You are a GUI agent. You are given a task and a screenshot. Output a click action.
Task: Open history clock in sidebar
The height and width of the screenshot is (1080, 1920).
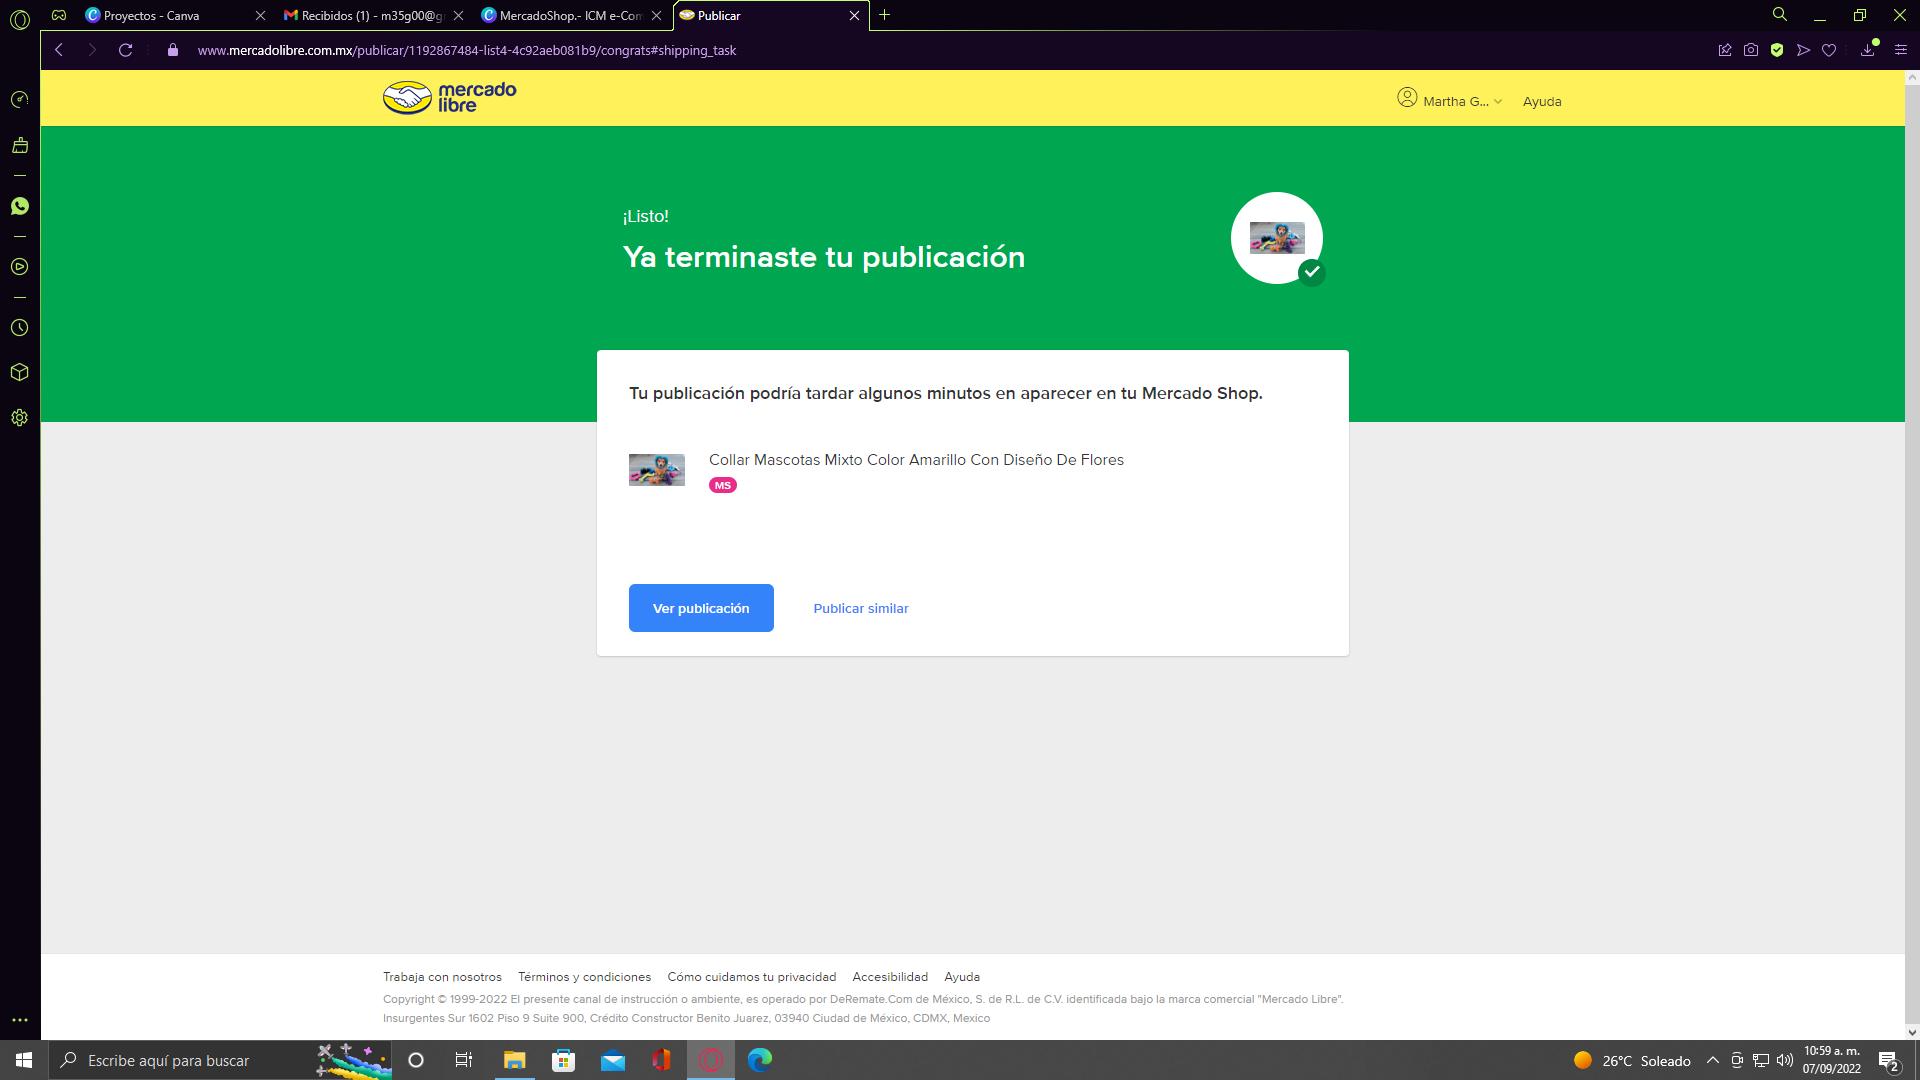click(19, 328)
